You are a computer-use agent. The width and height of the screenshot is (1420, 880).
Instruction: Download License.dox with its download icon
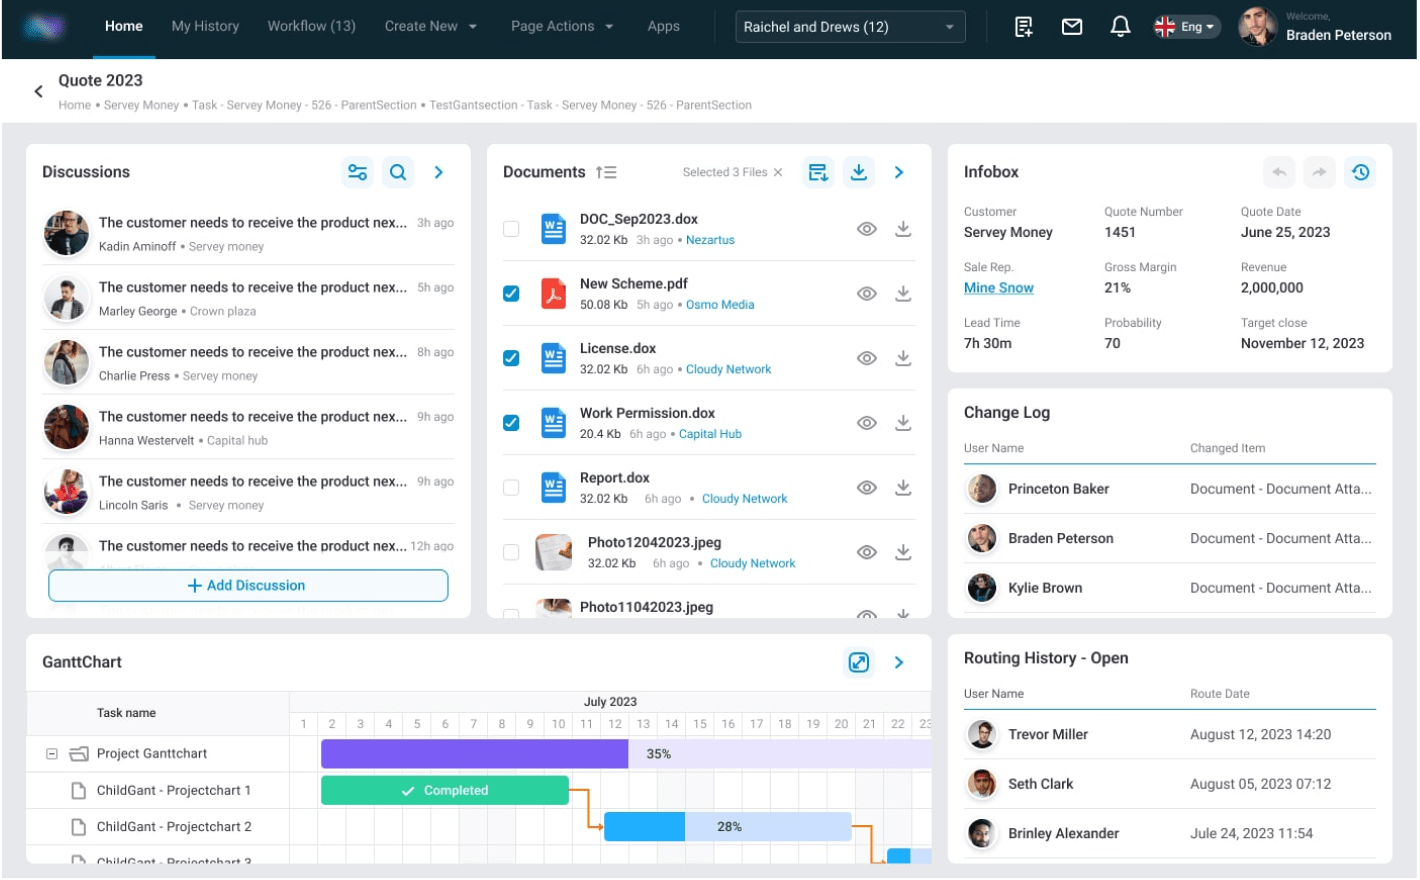(903, 358)
